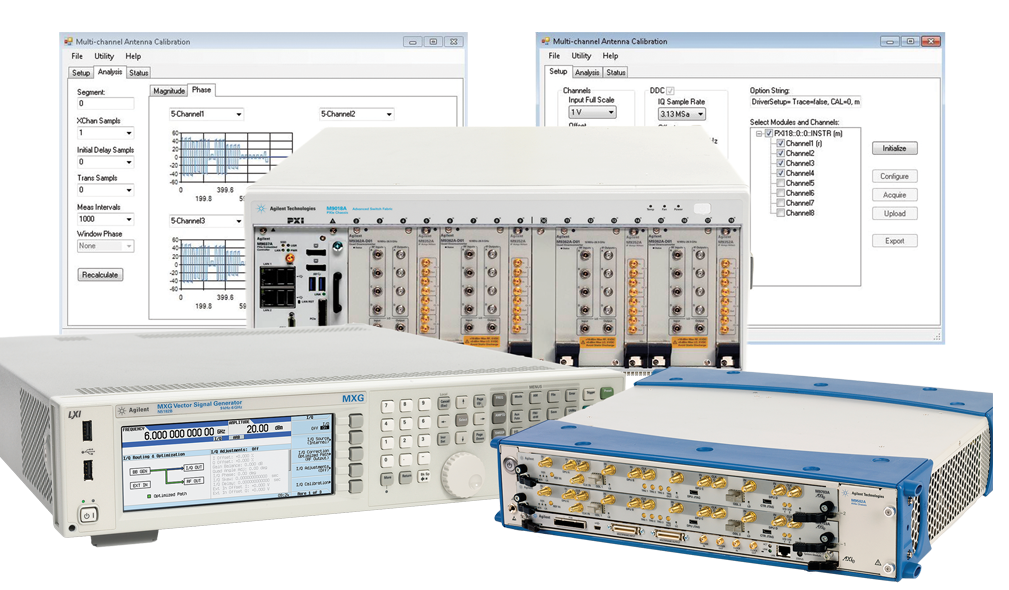The height and width of the screenshot is (590, 1009).
Task: Click the Segment input field
Action: [106, 103]
